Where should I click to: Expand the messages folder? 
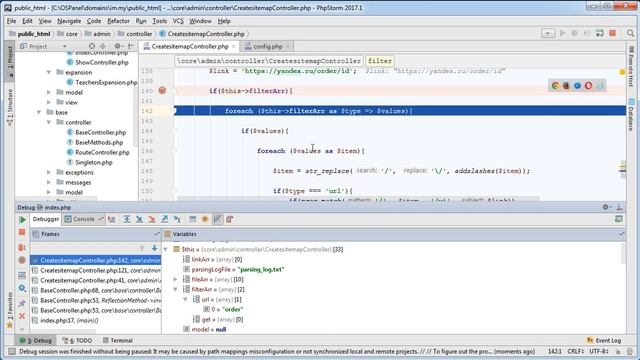[x=49, y=182]
